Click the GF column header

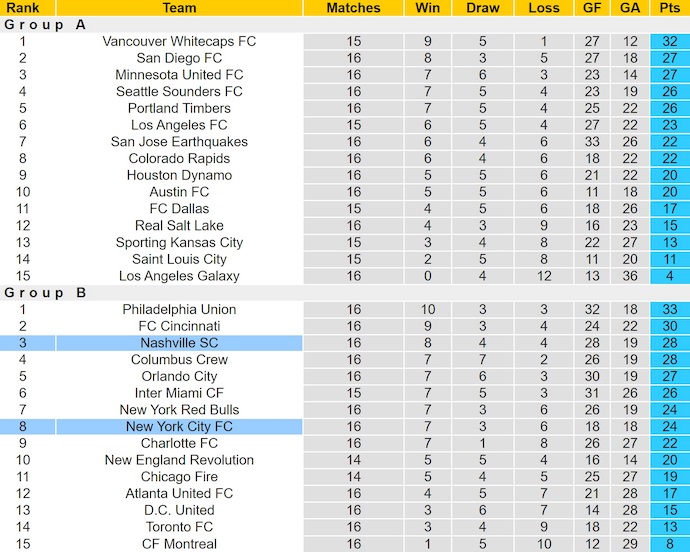pyautogui.click(x=593, y=8)
